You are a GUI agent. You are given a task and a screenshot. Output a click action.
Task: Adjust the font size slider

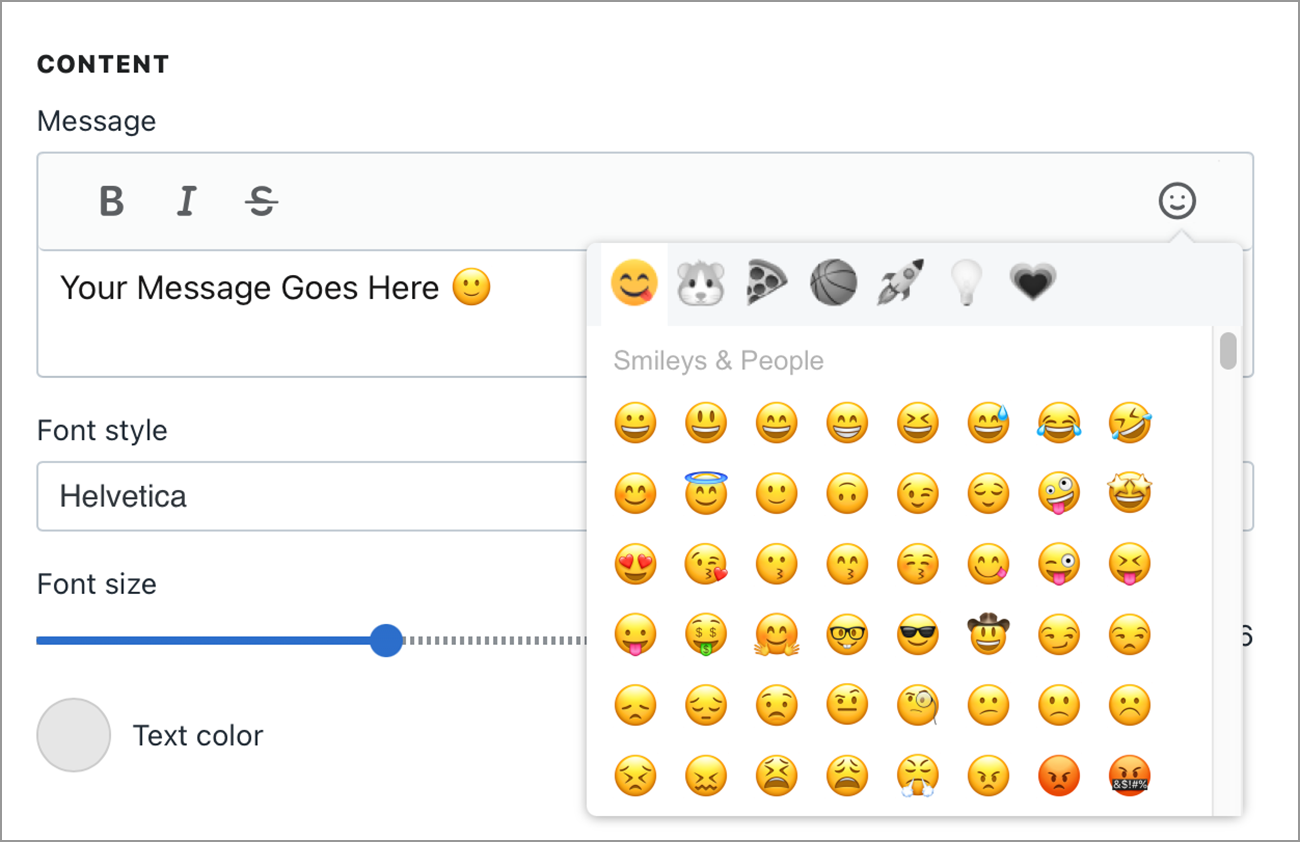(387, 640)
